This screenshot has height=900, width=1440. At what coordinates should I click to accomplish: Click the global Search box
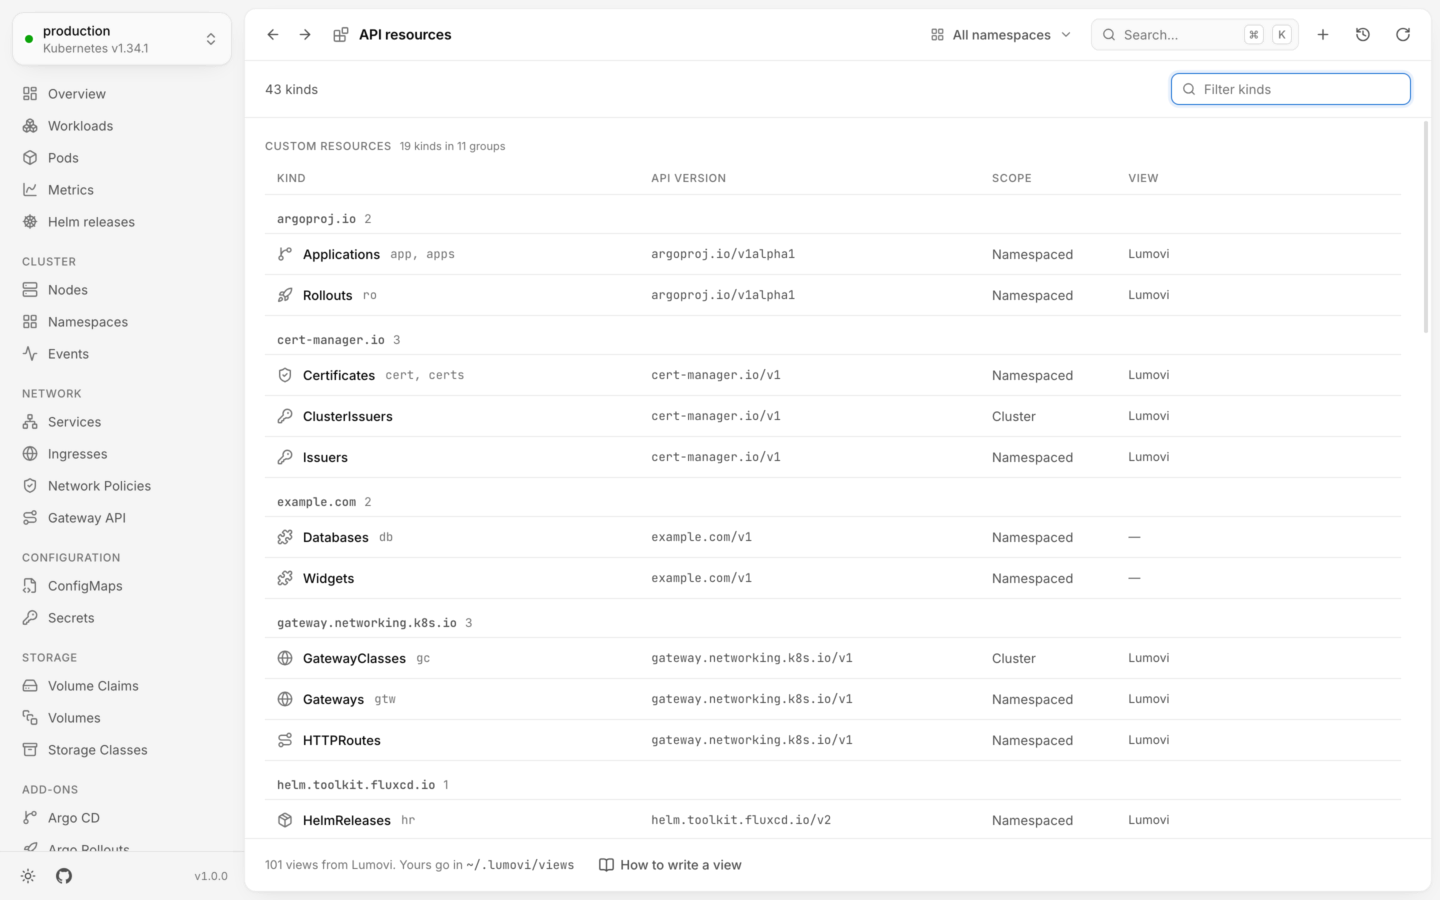pos(1195,35)
